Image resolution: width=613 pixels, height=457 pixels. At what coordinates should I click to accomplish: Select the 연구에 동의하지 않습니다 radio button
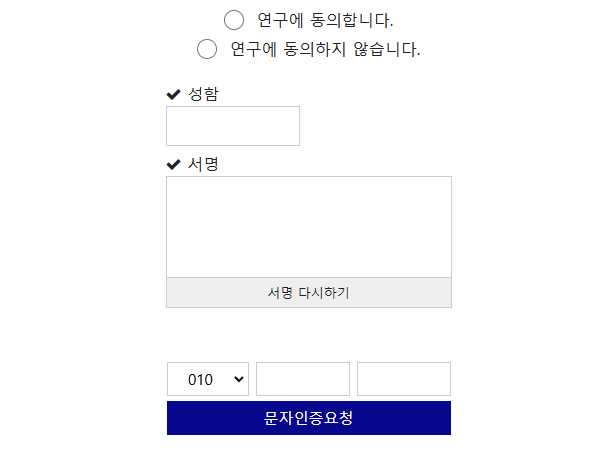(207, 49)
